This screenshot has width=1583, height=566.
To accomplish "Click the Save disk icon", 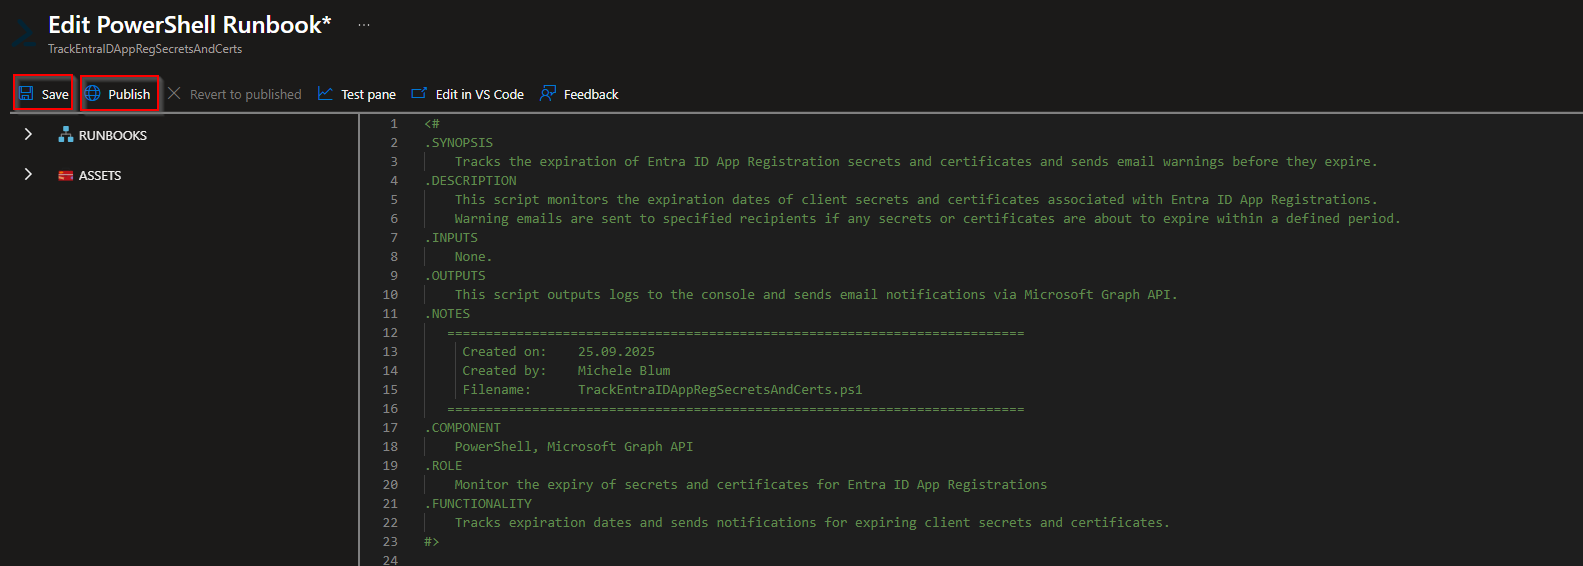I will click(27, 94).
